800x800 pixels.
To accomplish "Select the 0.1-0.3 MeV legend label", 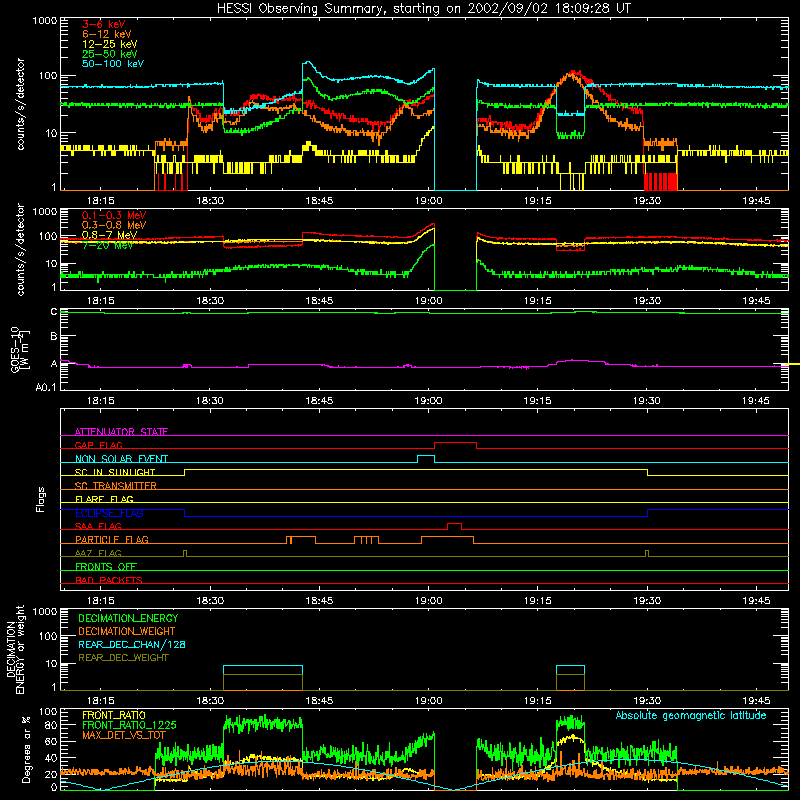I will [x=114, y=215].
